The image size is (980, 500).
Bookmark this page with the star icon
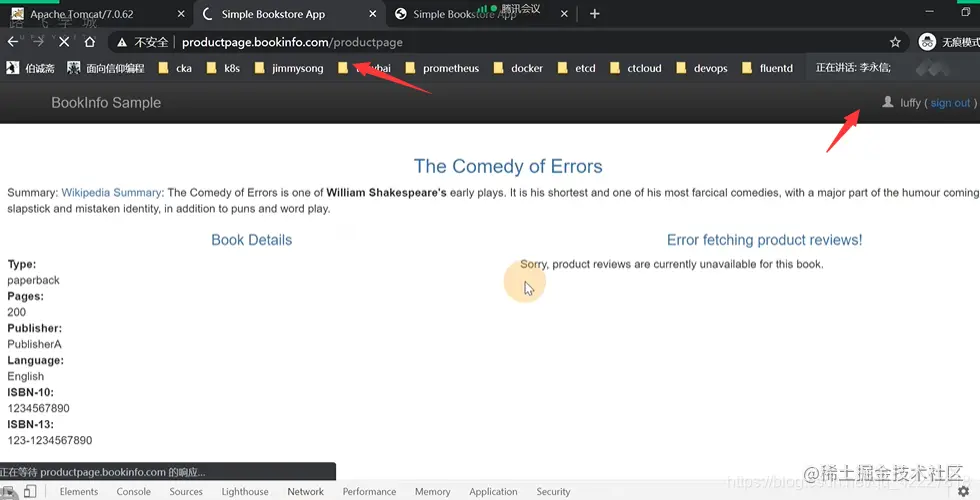[895, 42]
